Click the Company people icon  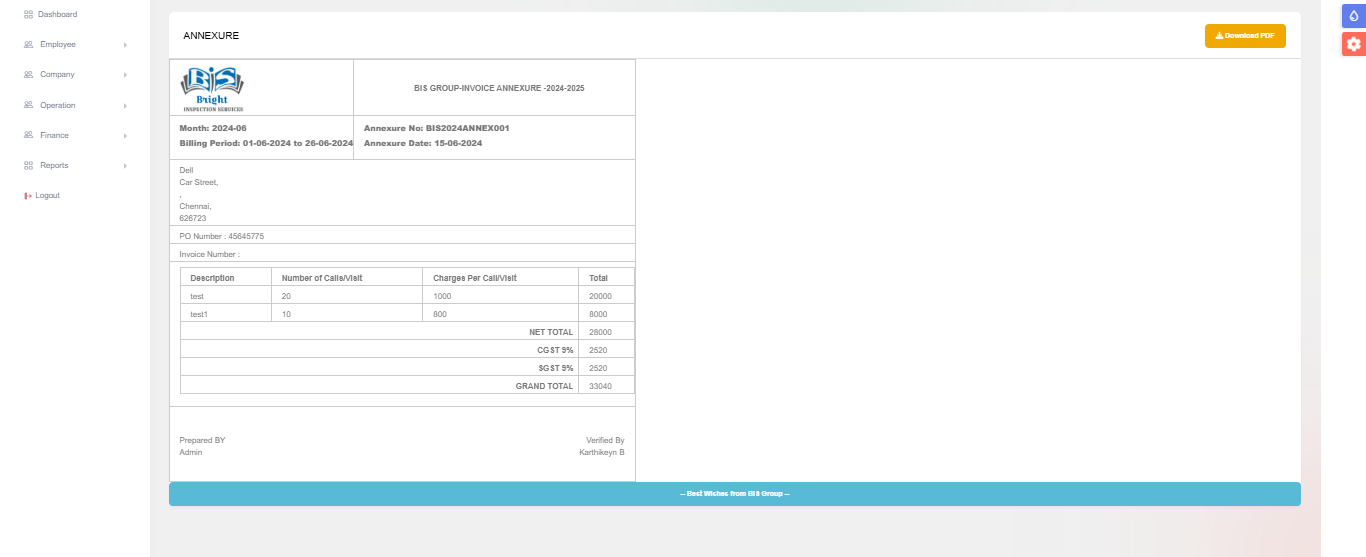click(28, 75)
